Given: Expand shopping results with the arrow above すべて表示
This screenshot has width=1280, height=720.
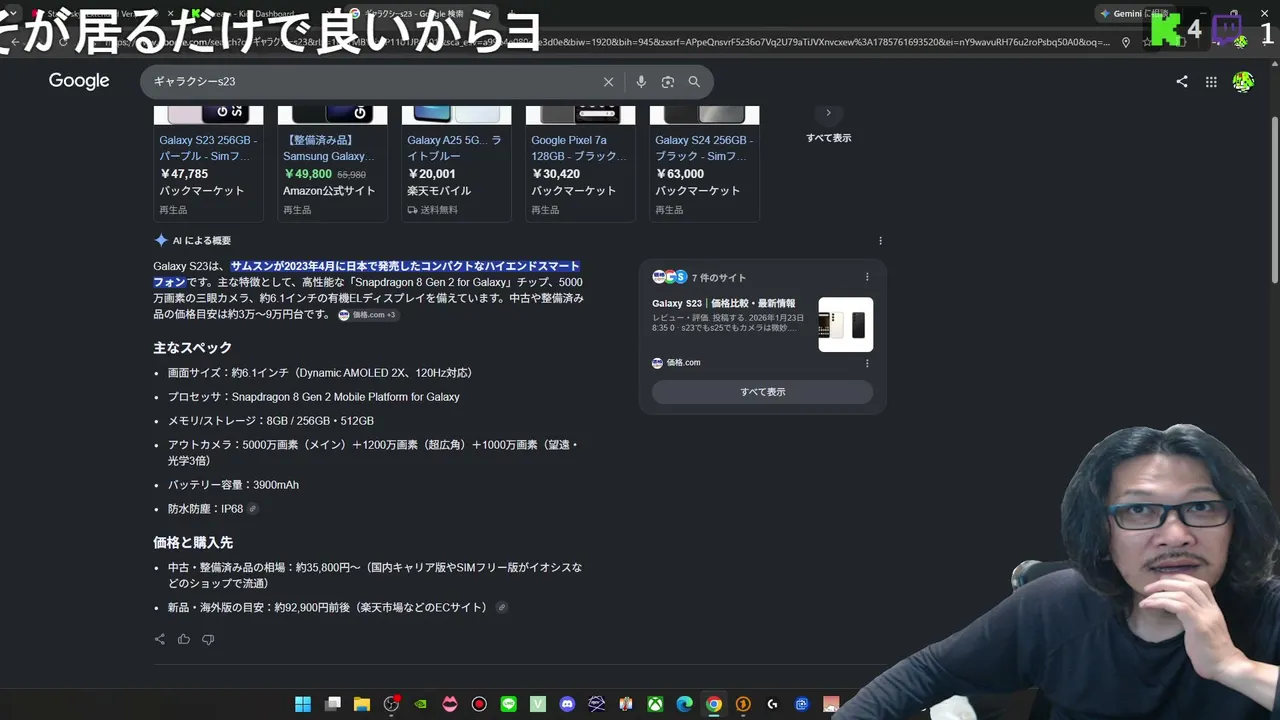Looking at the screenshot, I should point(828,113).
